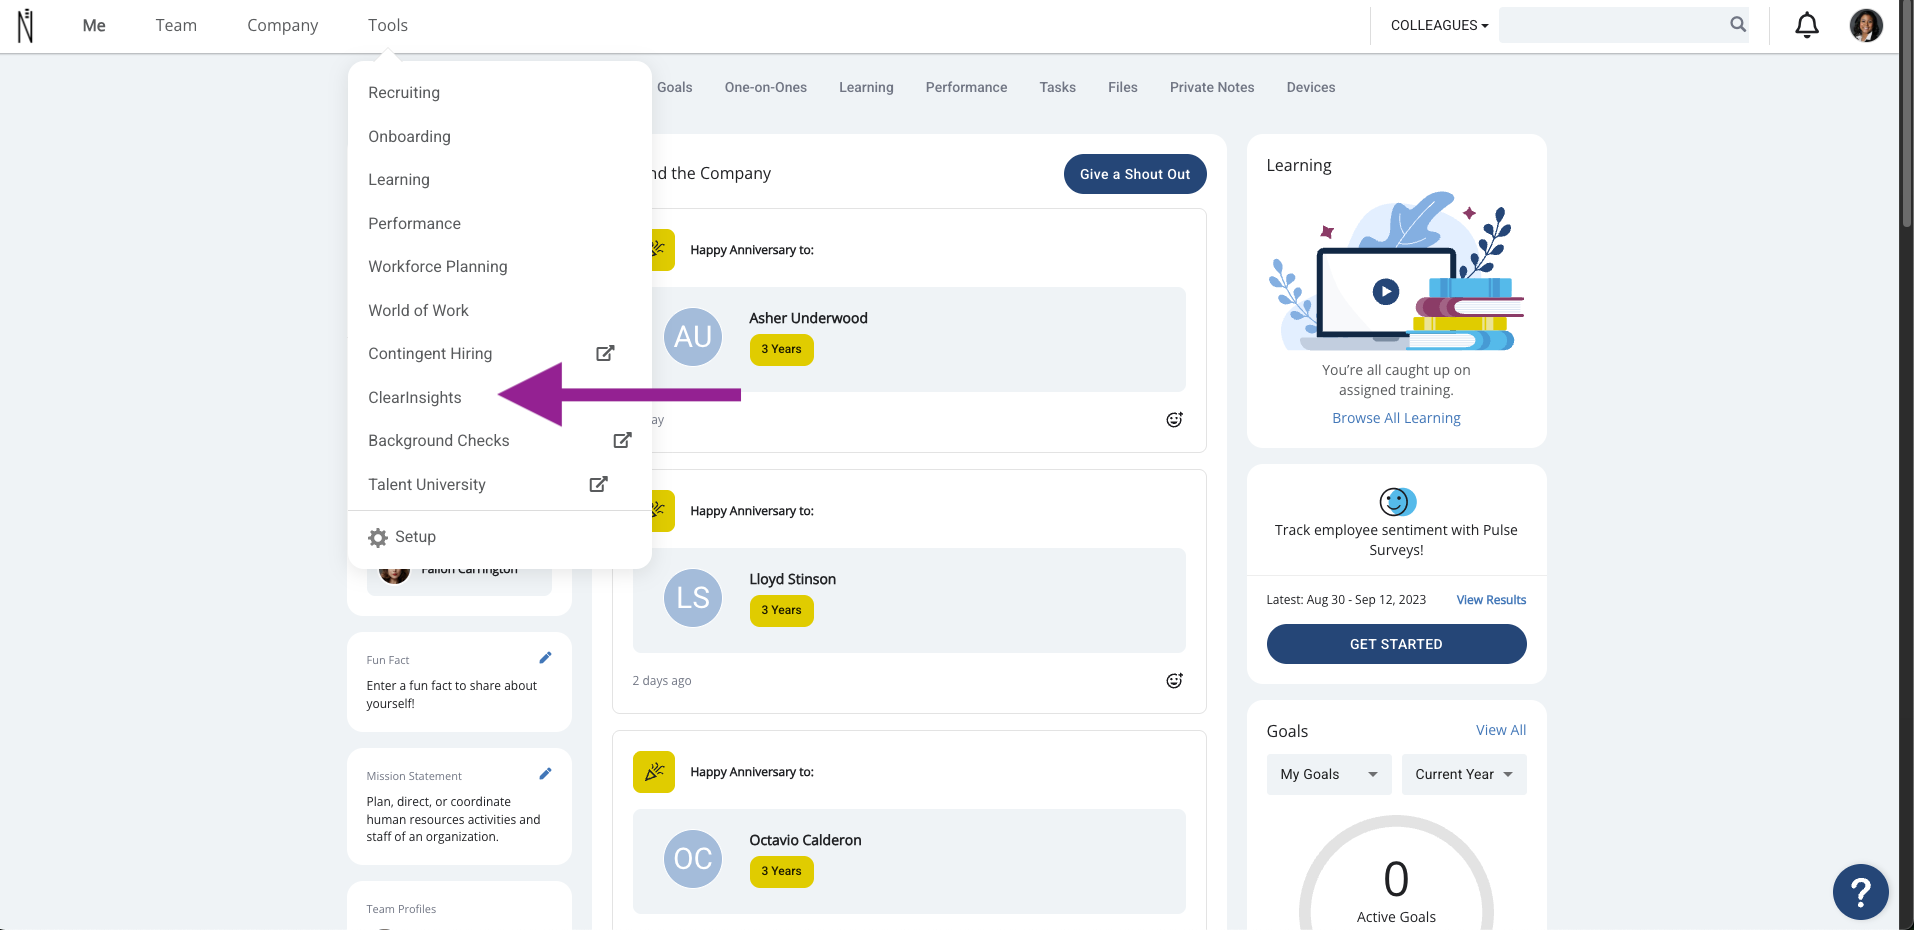This screenshot has width=1914, height=930.
Task: Edit the Fun Fact with pencil icon
Action: (x=545, y=658)
